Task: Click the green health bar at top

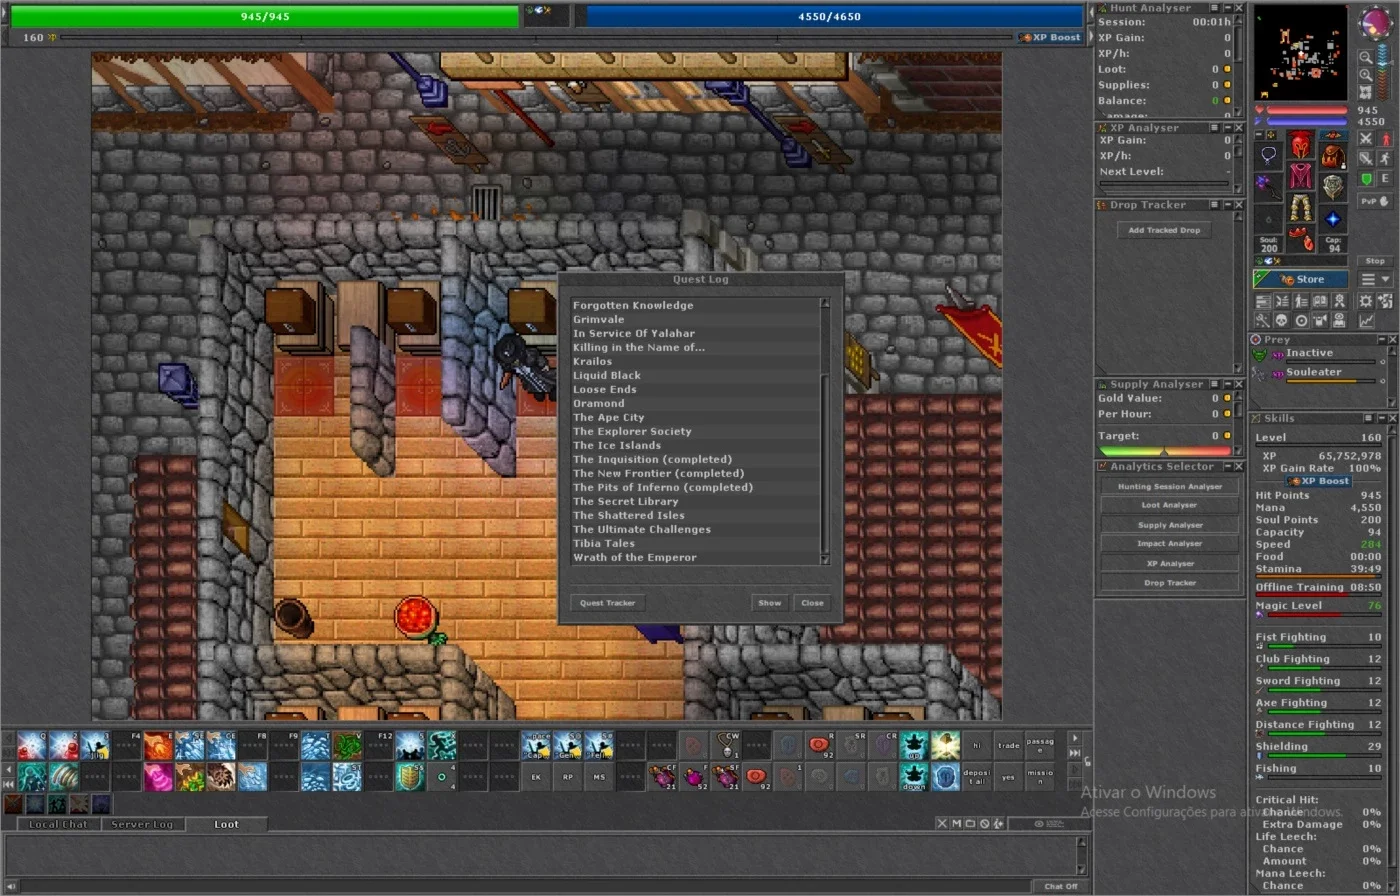Action: tap(265, 17)
